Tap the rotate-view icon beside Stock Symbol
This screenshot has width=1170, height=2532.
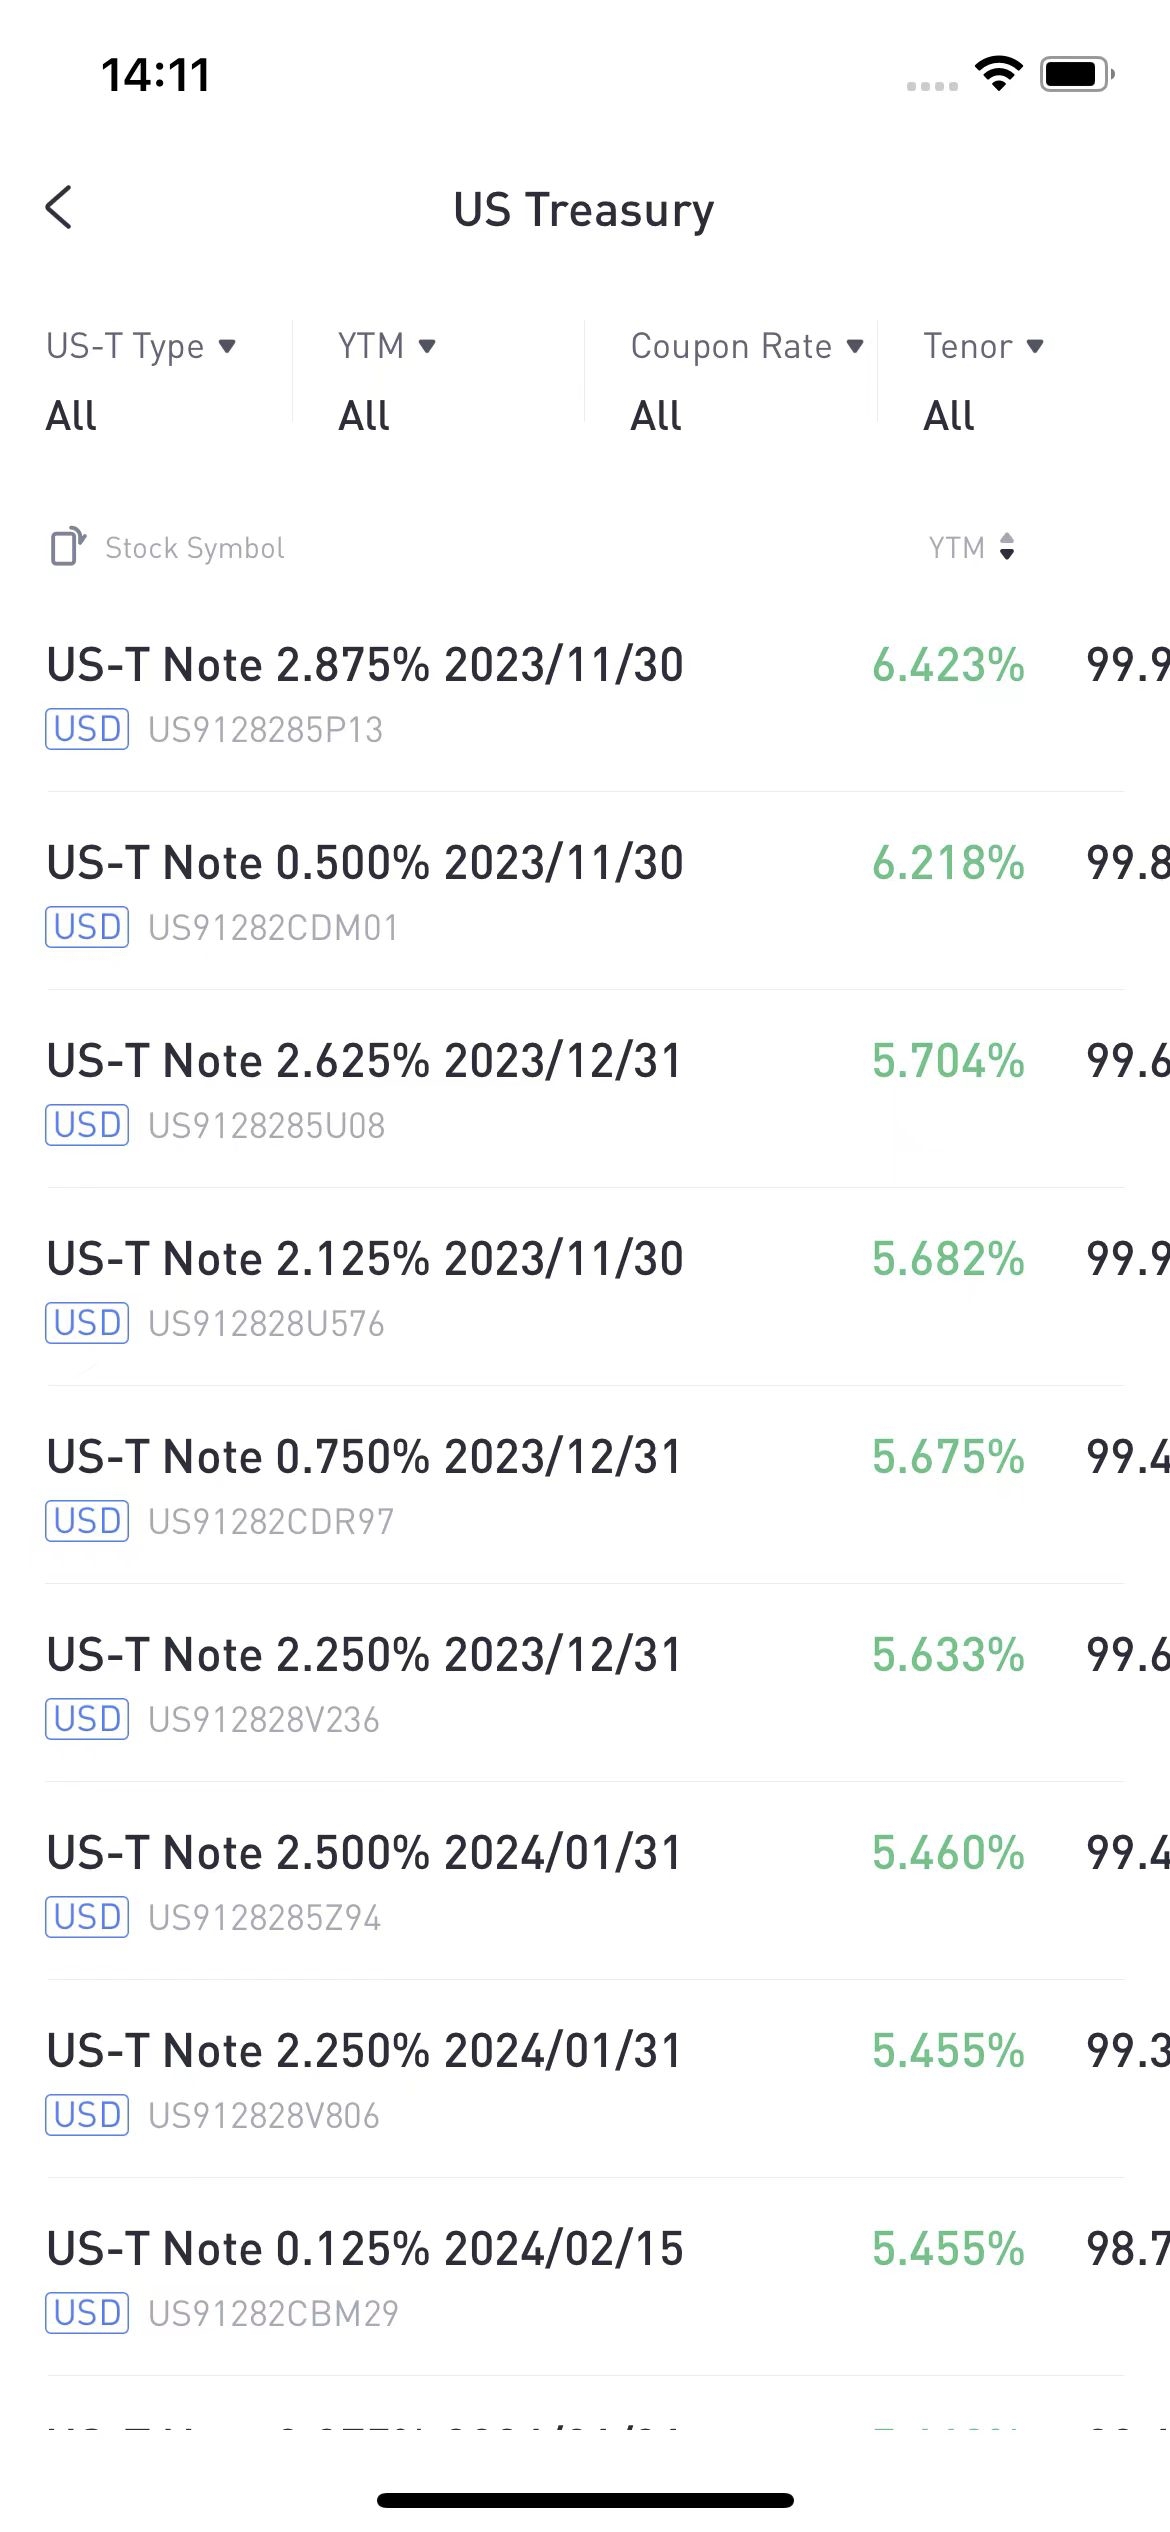[x=68, y=547]
